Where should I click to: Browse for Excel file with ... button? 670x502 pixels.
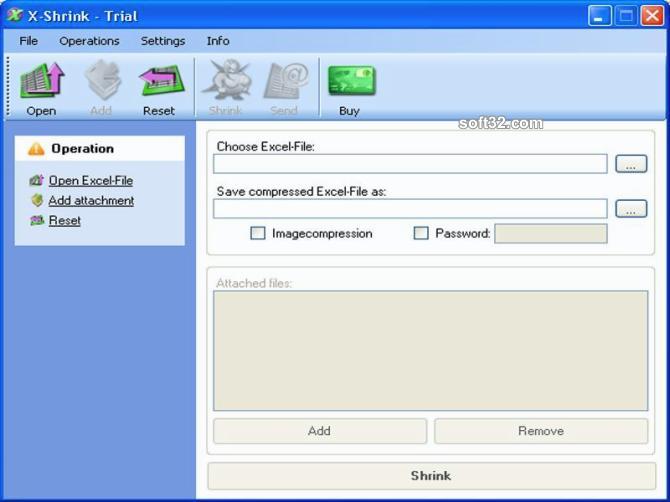pyautogui.click(x=631, y=164)
